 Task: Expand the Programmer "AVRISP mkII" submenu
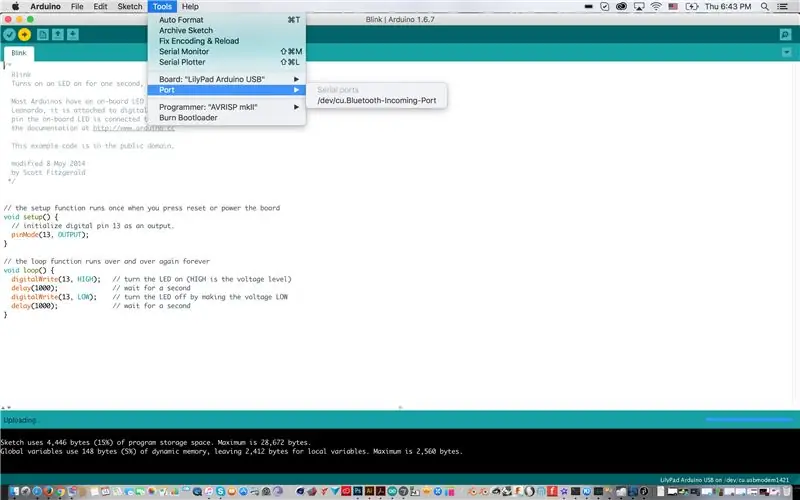[x=227, y=107]
